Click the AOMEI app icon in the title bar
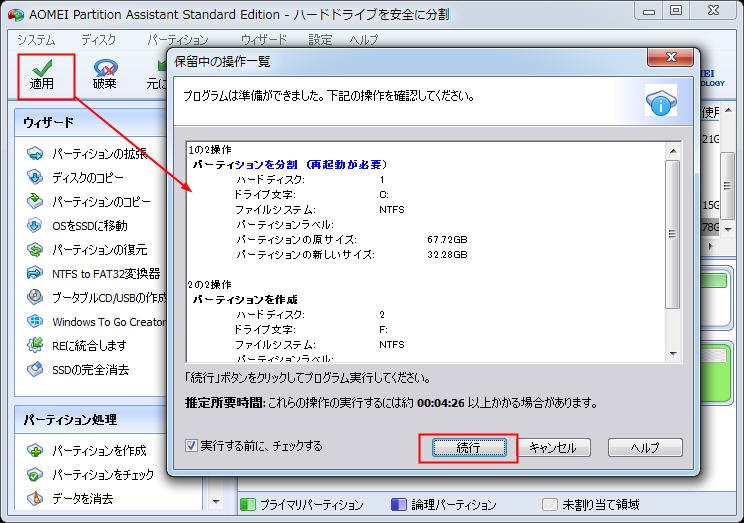This screenshot has height=523, width=744. 16,15
